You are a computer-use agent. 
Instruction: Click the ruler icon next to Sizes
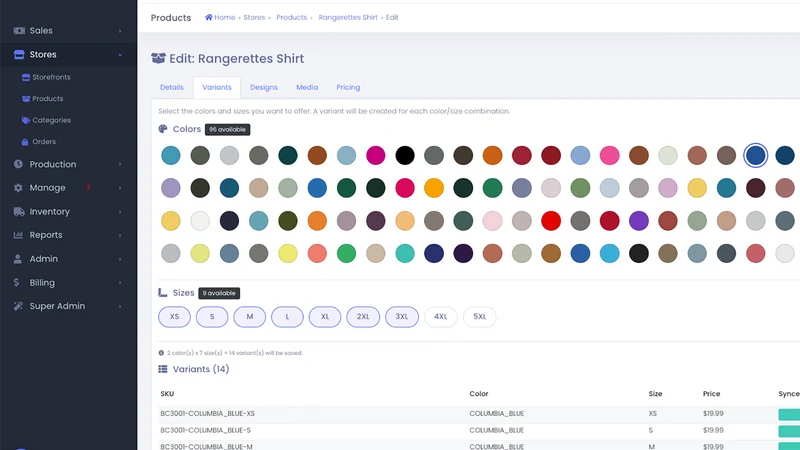point(163,293)
